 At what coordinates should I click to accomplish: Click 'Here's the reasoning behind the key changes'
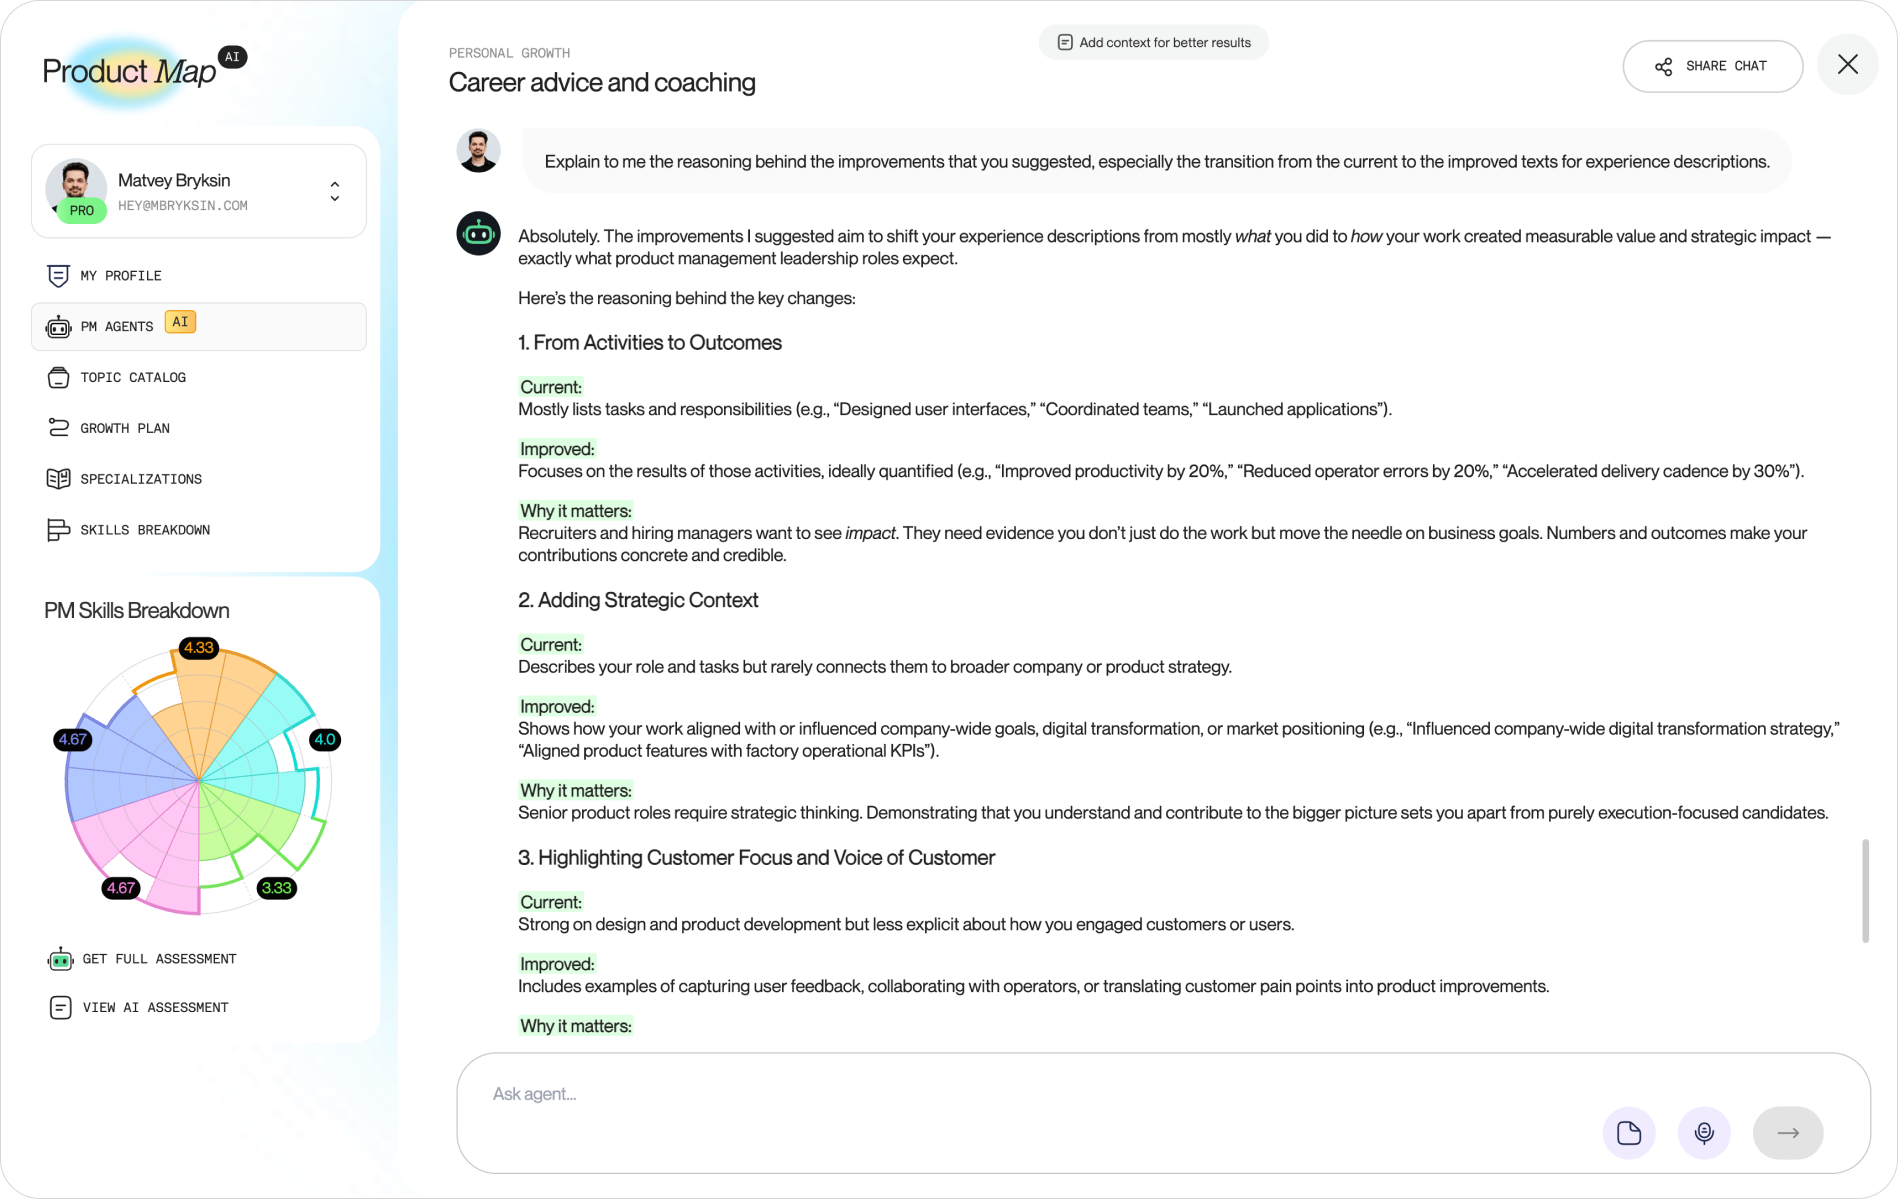tap(687, 298)
